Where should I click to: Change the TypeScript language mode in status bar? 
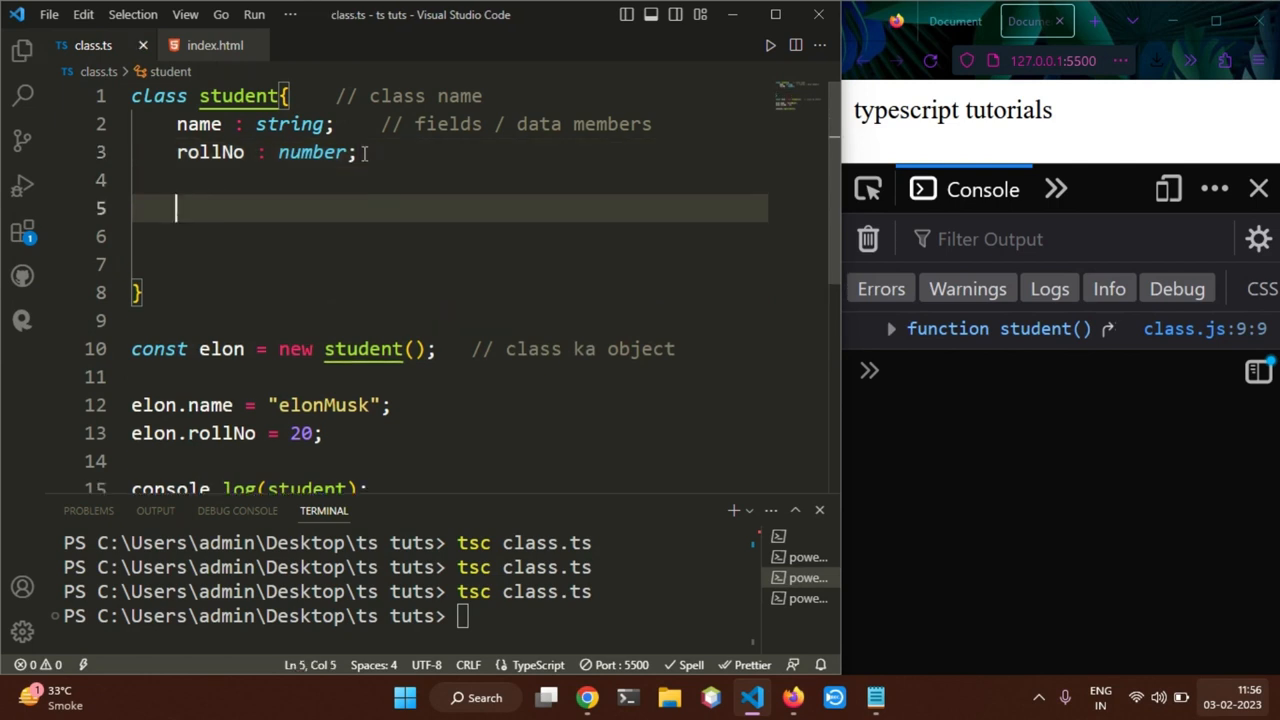point(538,665)
